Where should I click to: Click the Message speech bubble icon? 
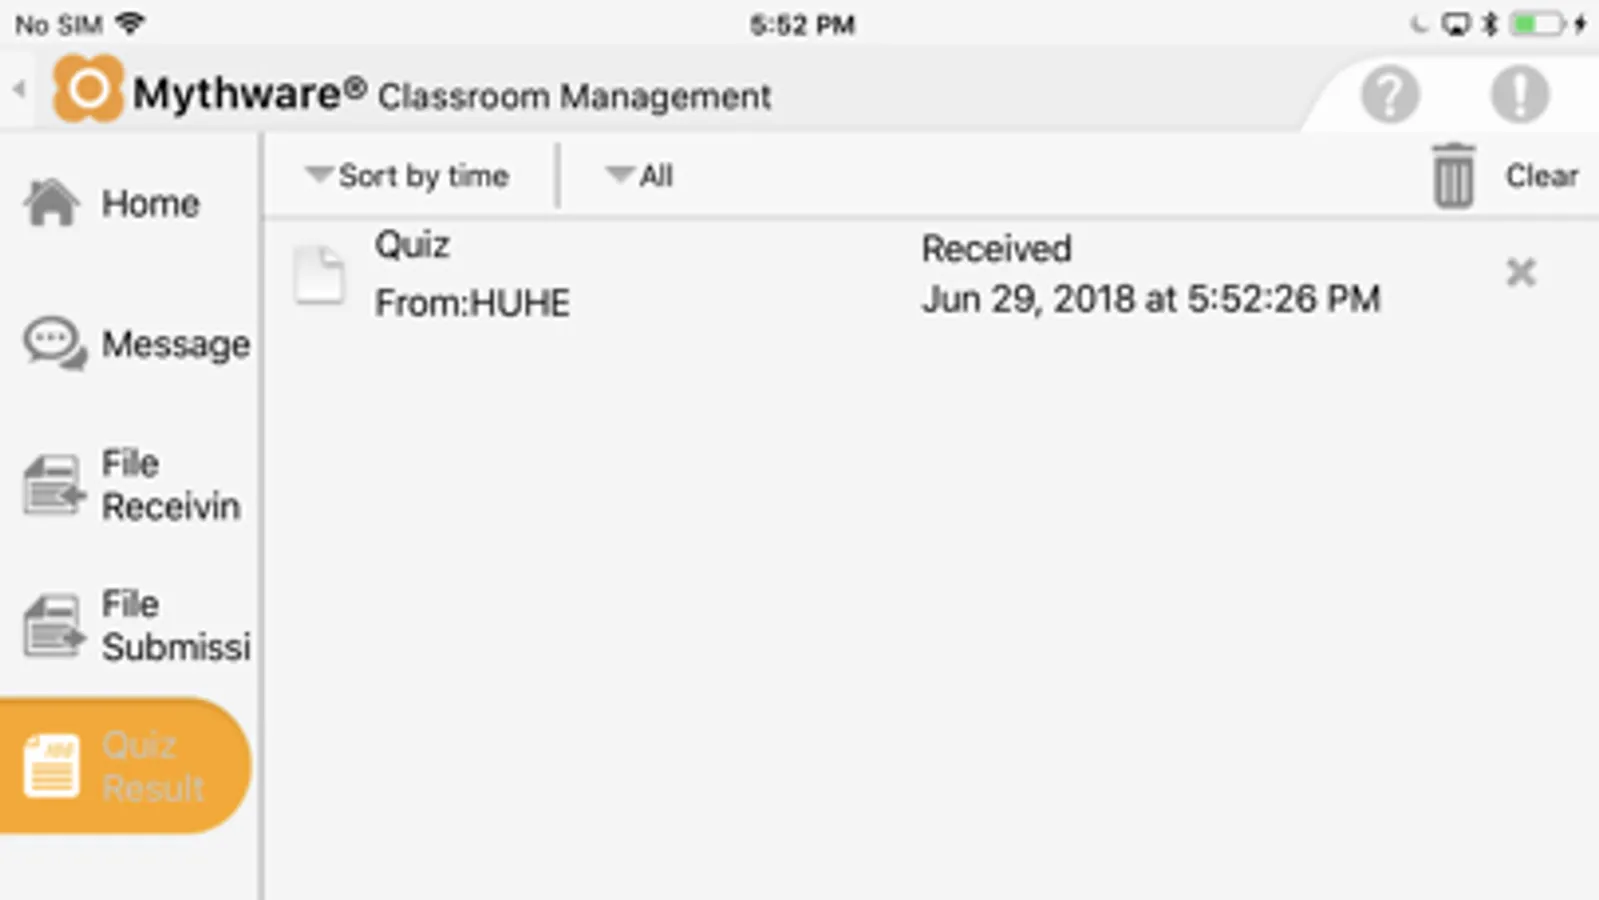point(54,344)
